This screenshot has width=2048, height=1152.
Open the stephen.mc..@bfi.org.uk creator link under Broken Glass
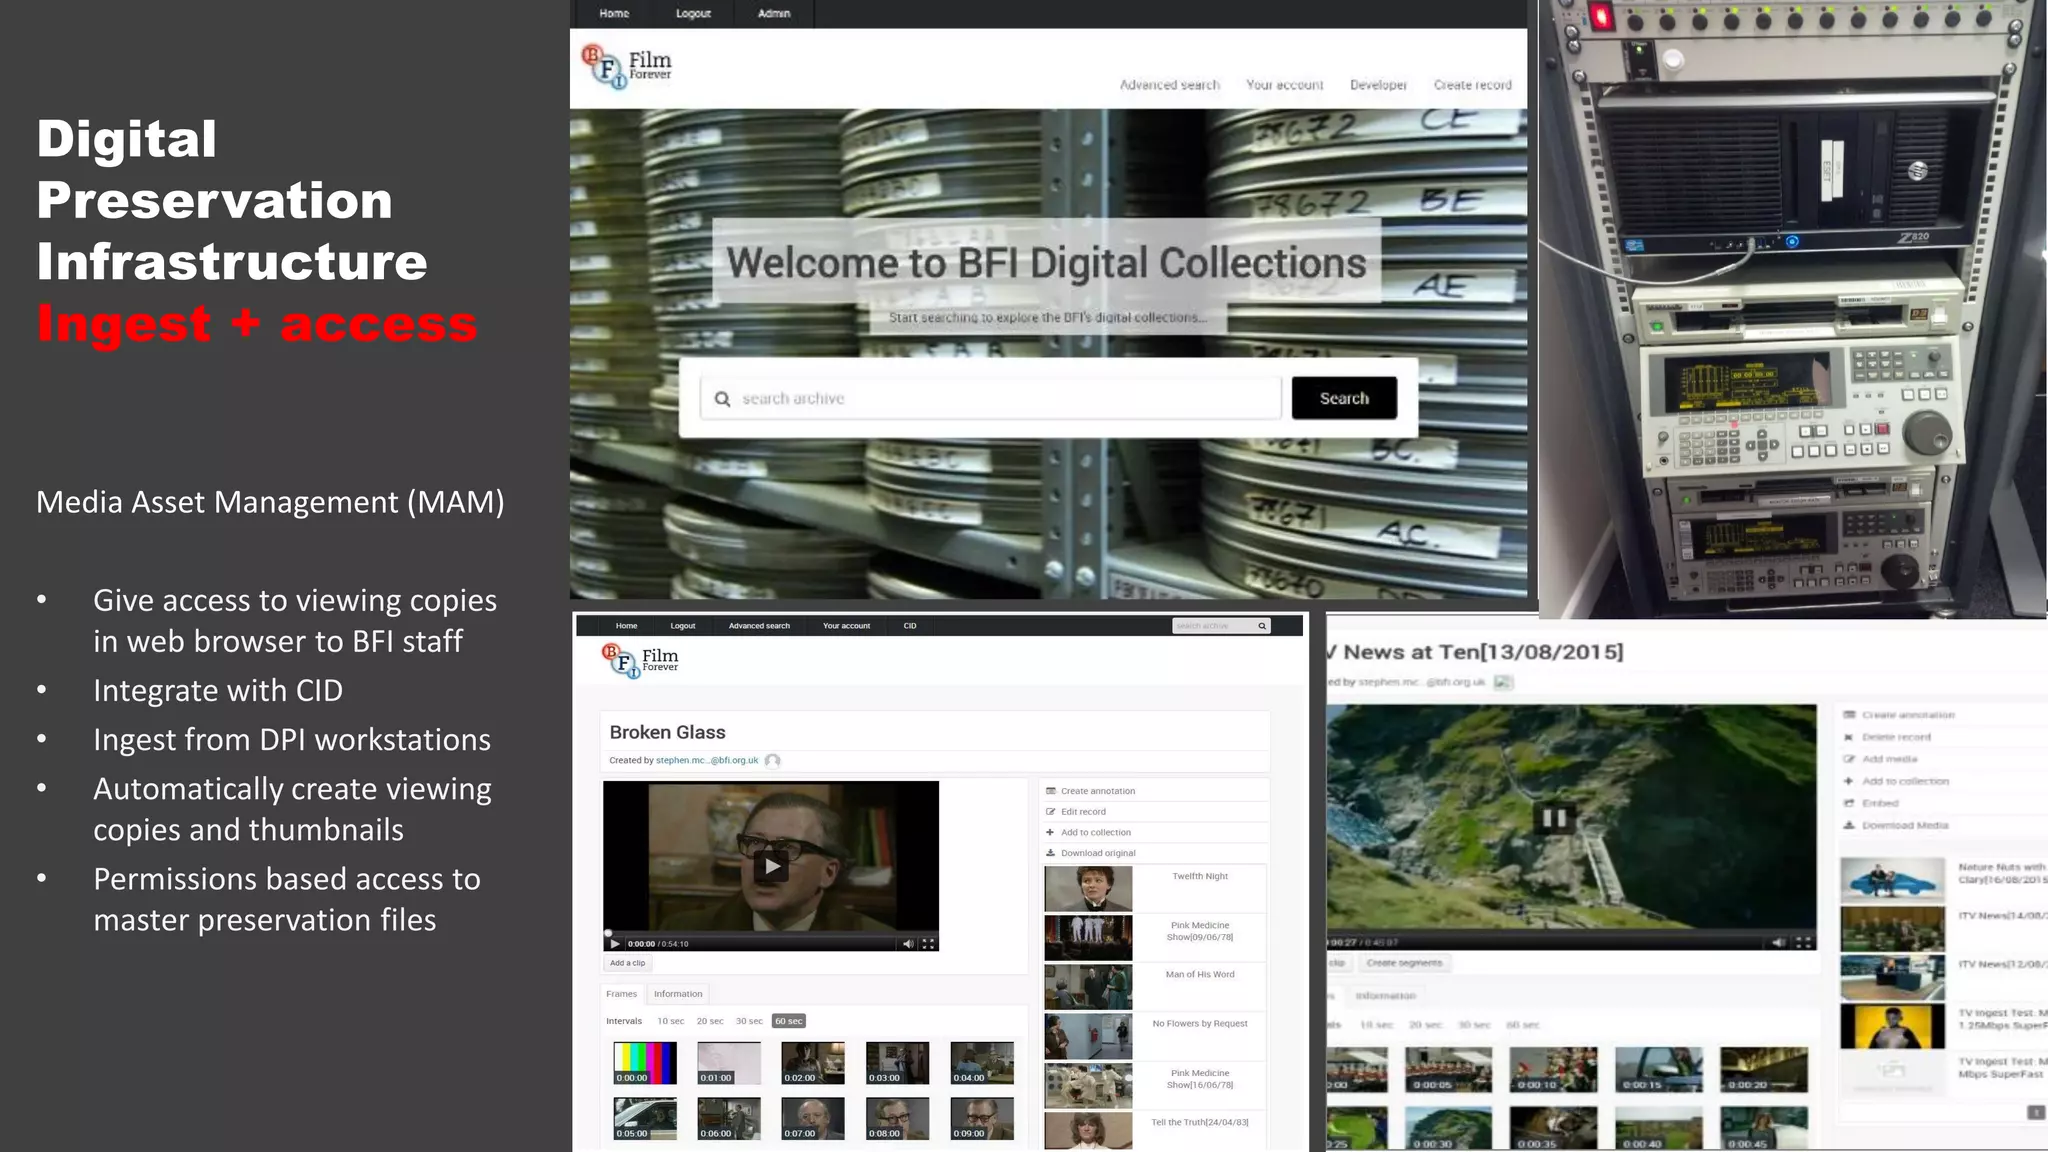coord(707,760)
